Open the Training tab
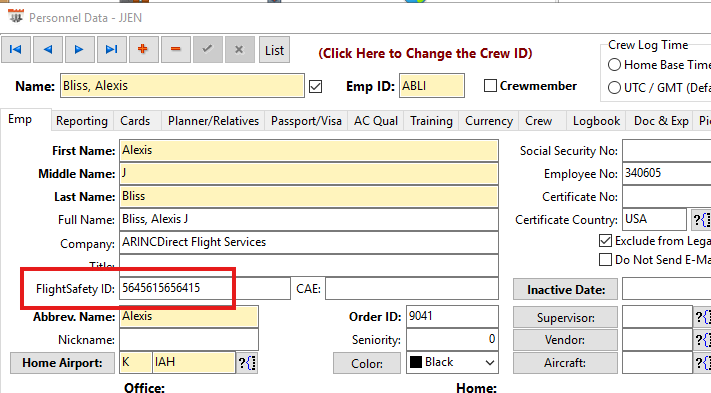The width and height of the screenshot is (711, 393). pyautogui.click(x=431, y=121)
